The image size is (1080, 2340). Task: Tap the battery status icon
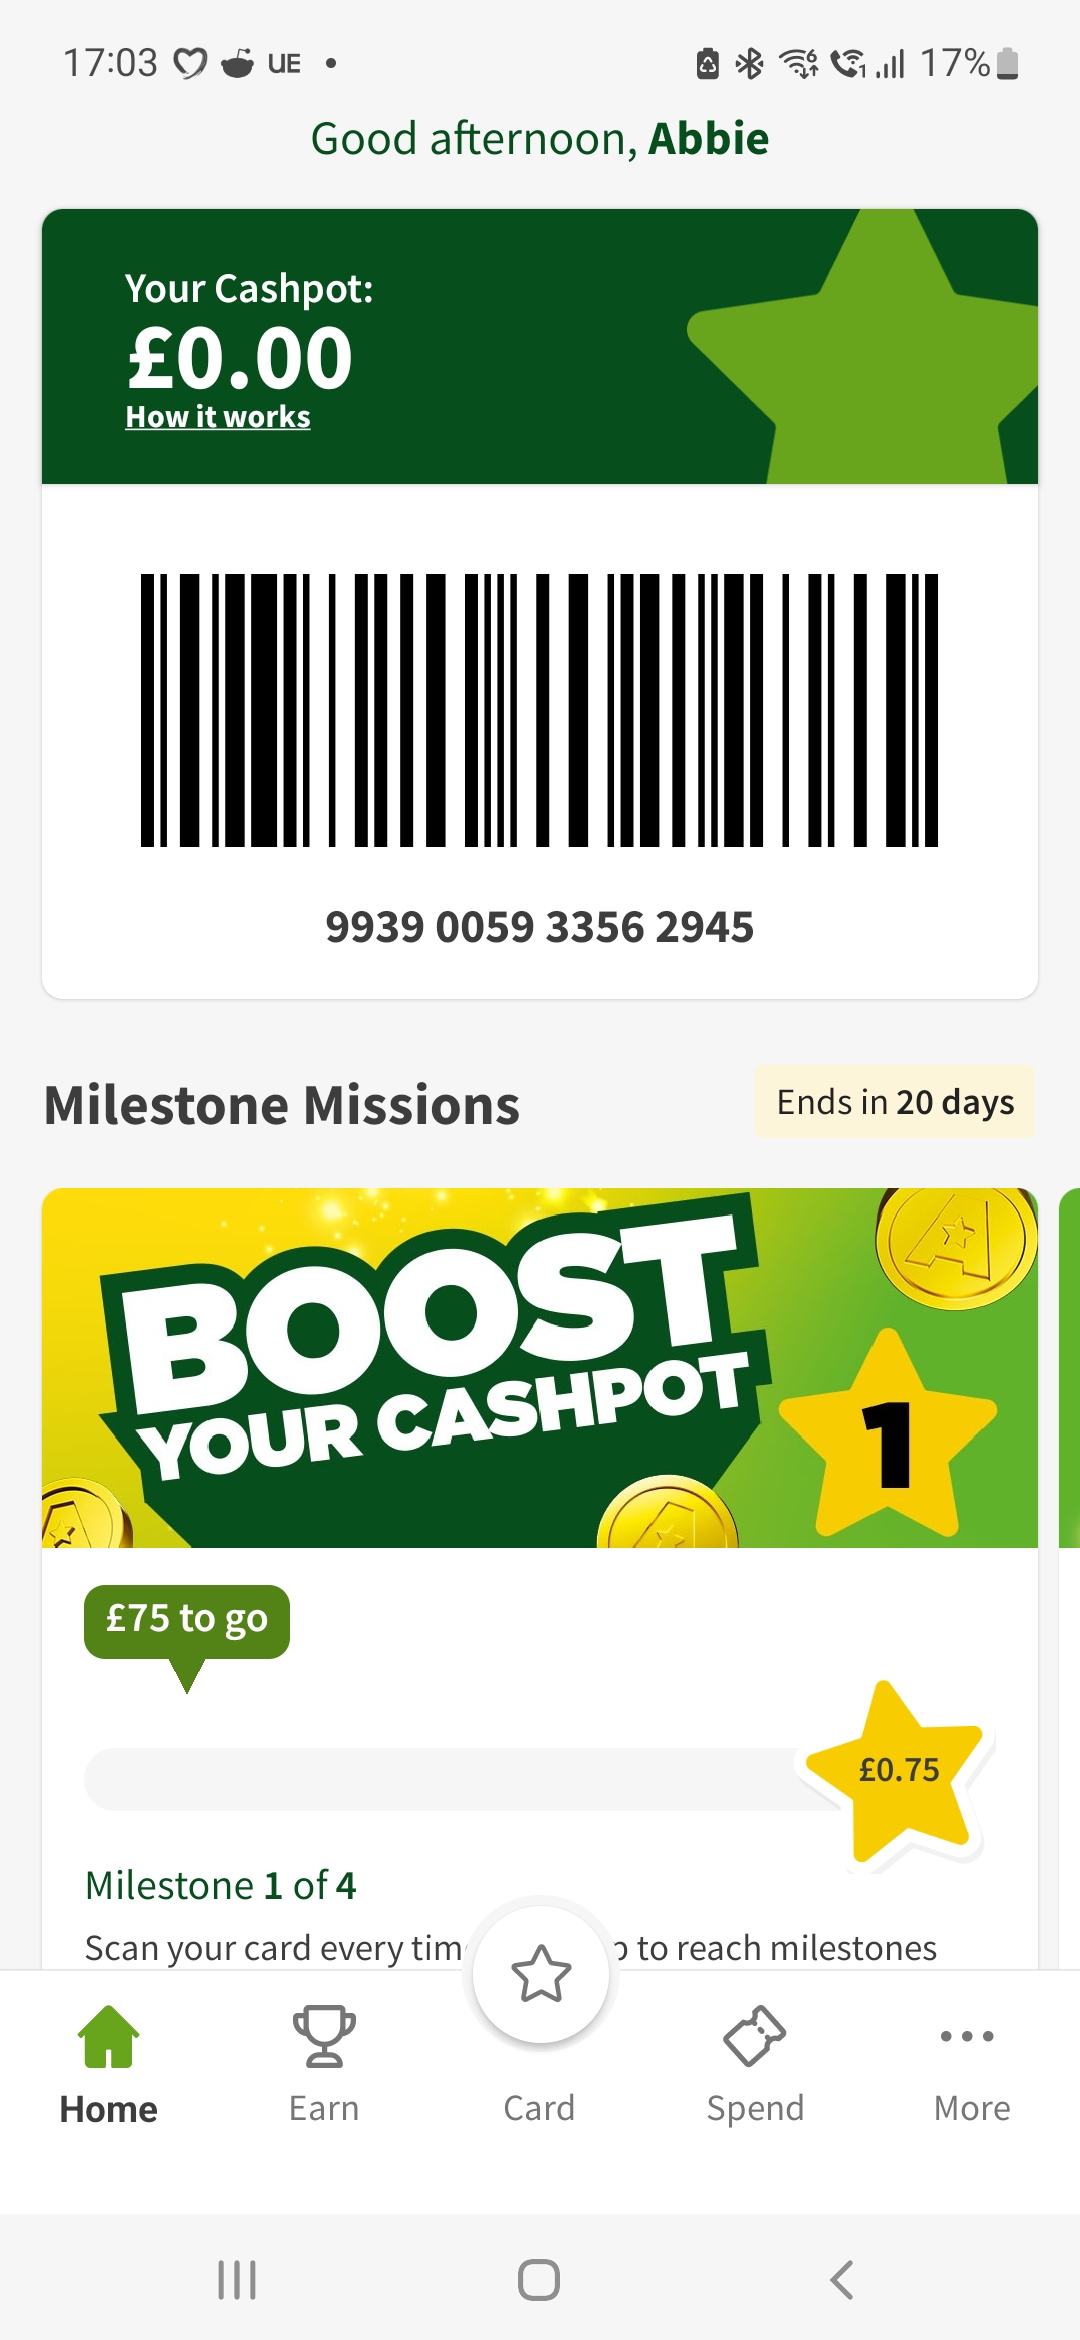click(x=1008, y=63)
